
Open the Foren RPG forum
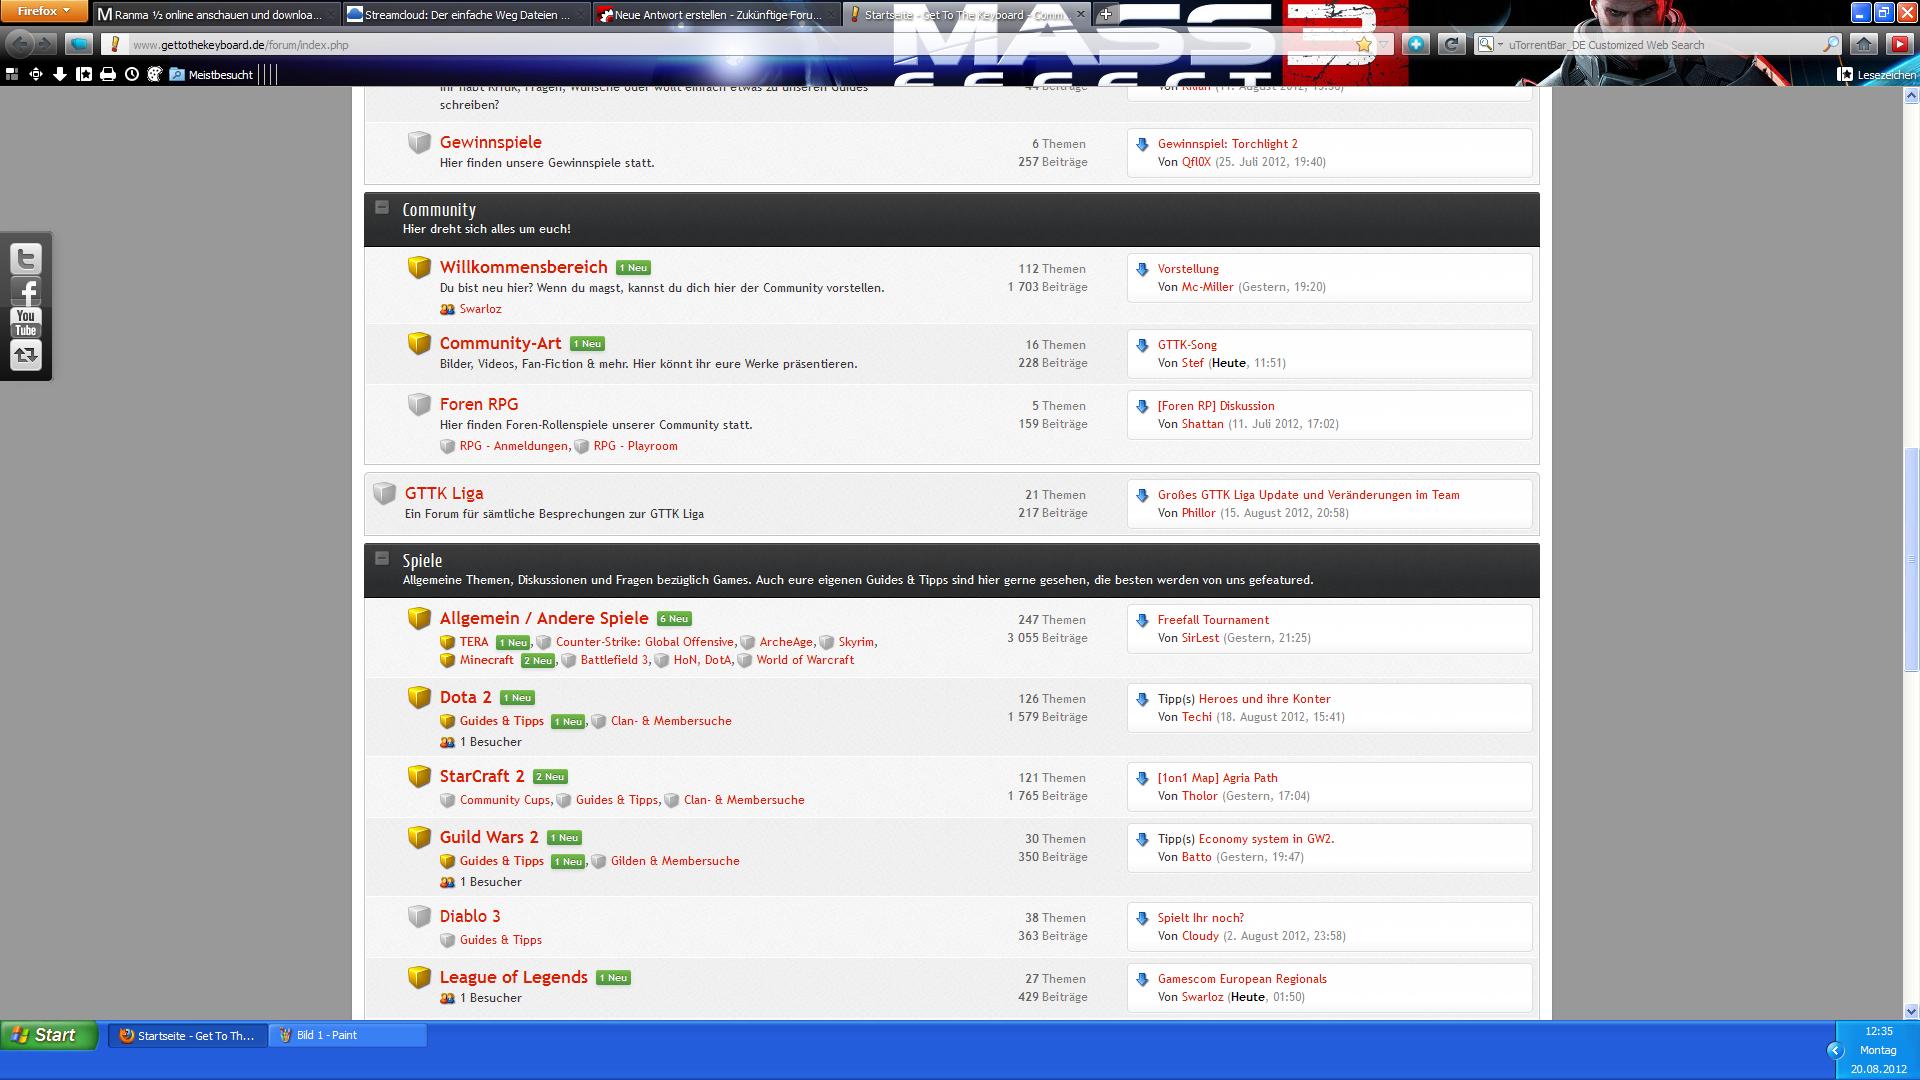479,404
